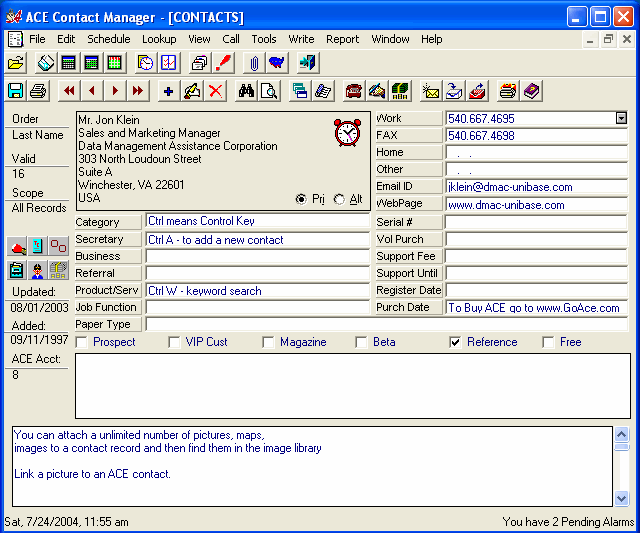
Task: Click the printer icon beside the save icon
Action: point(39,91)
